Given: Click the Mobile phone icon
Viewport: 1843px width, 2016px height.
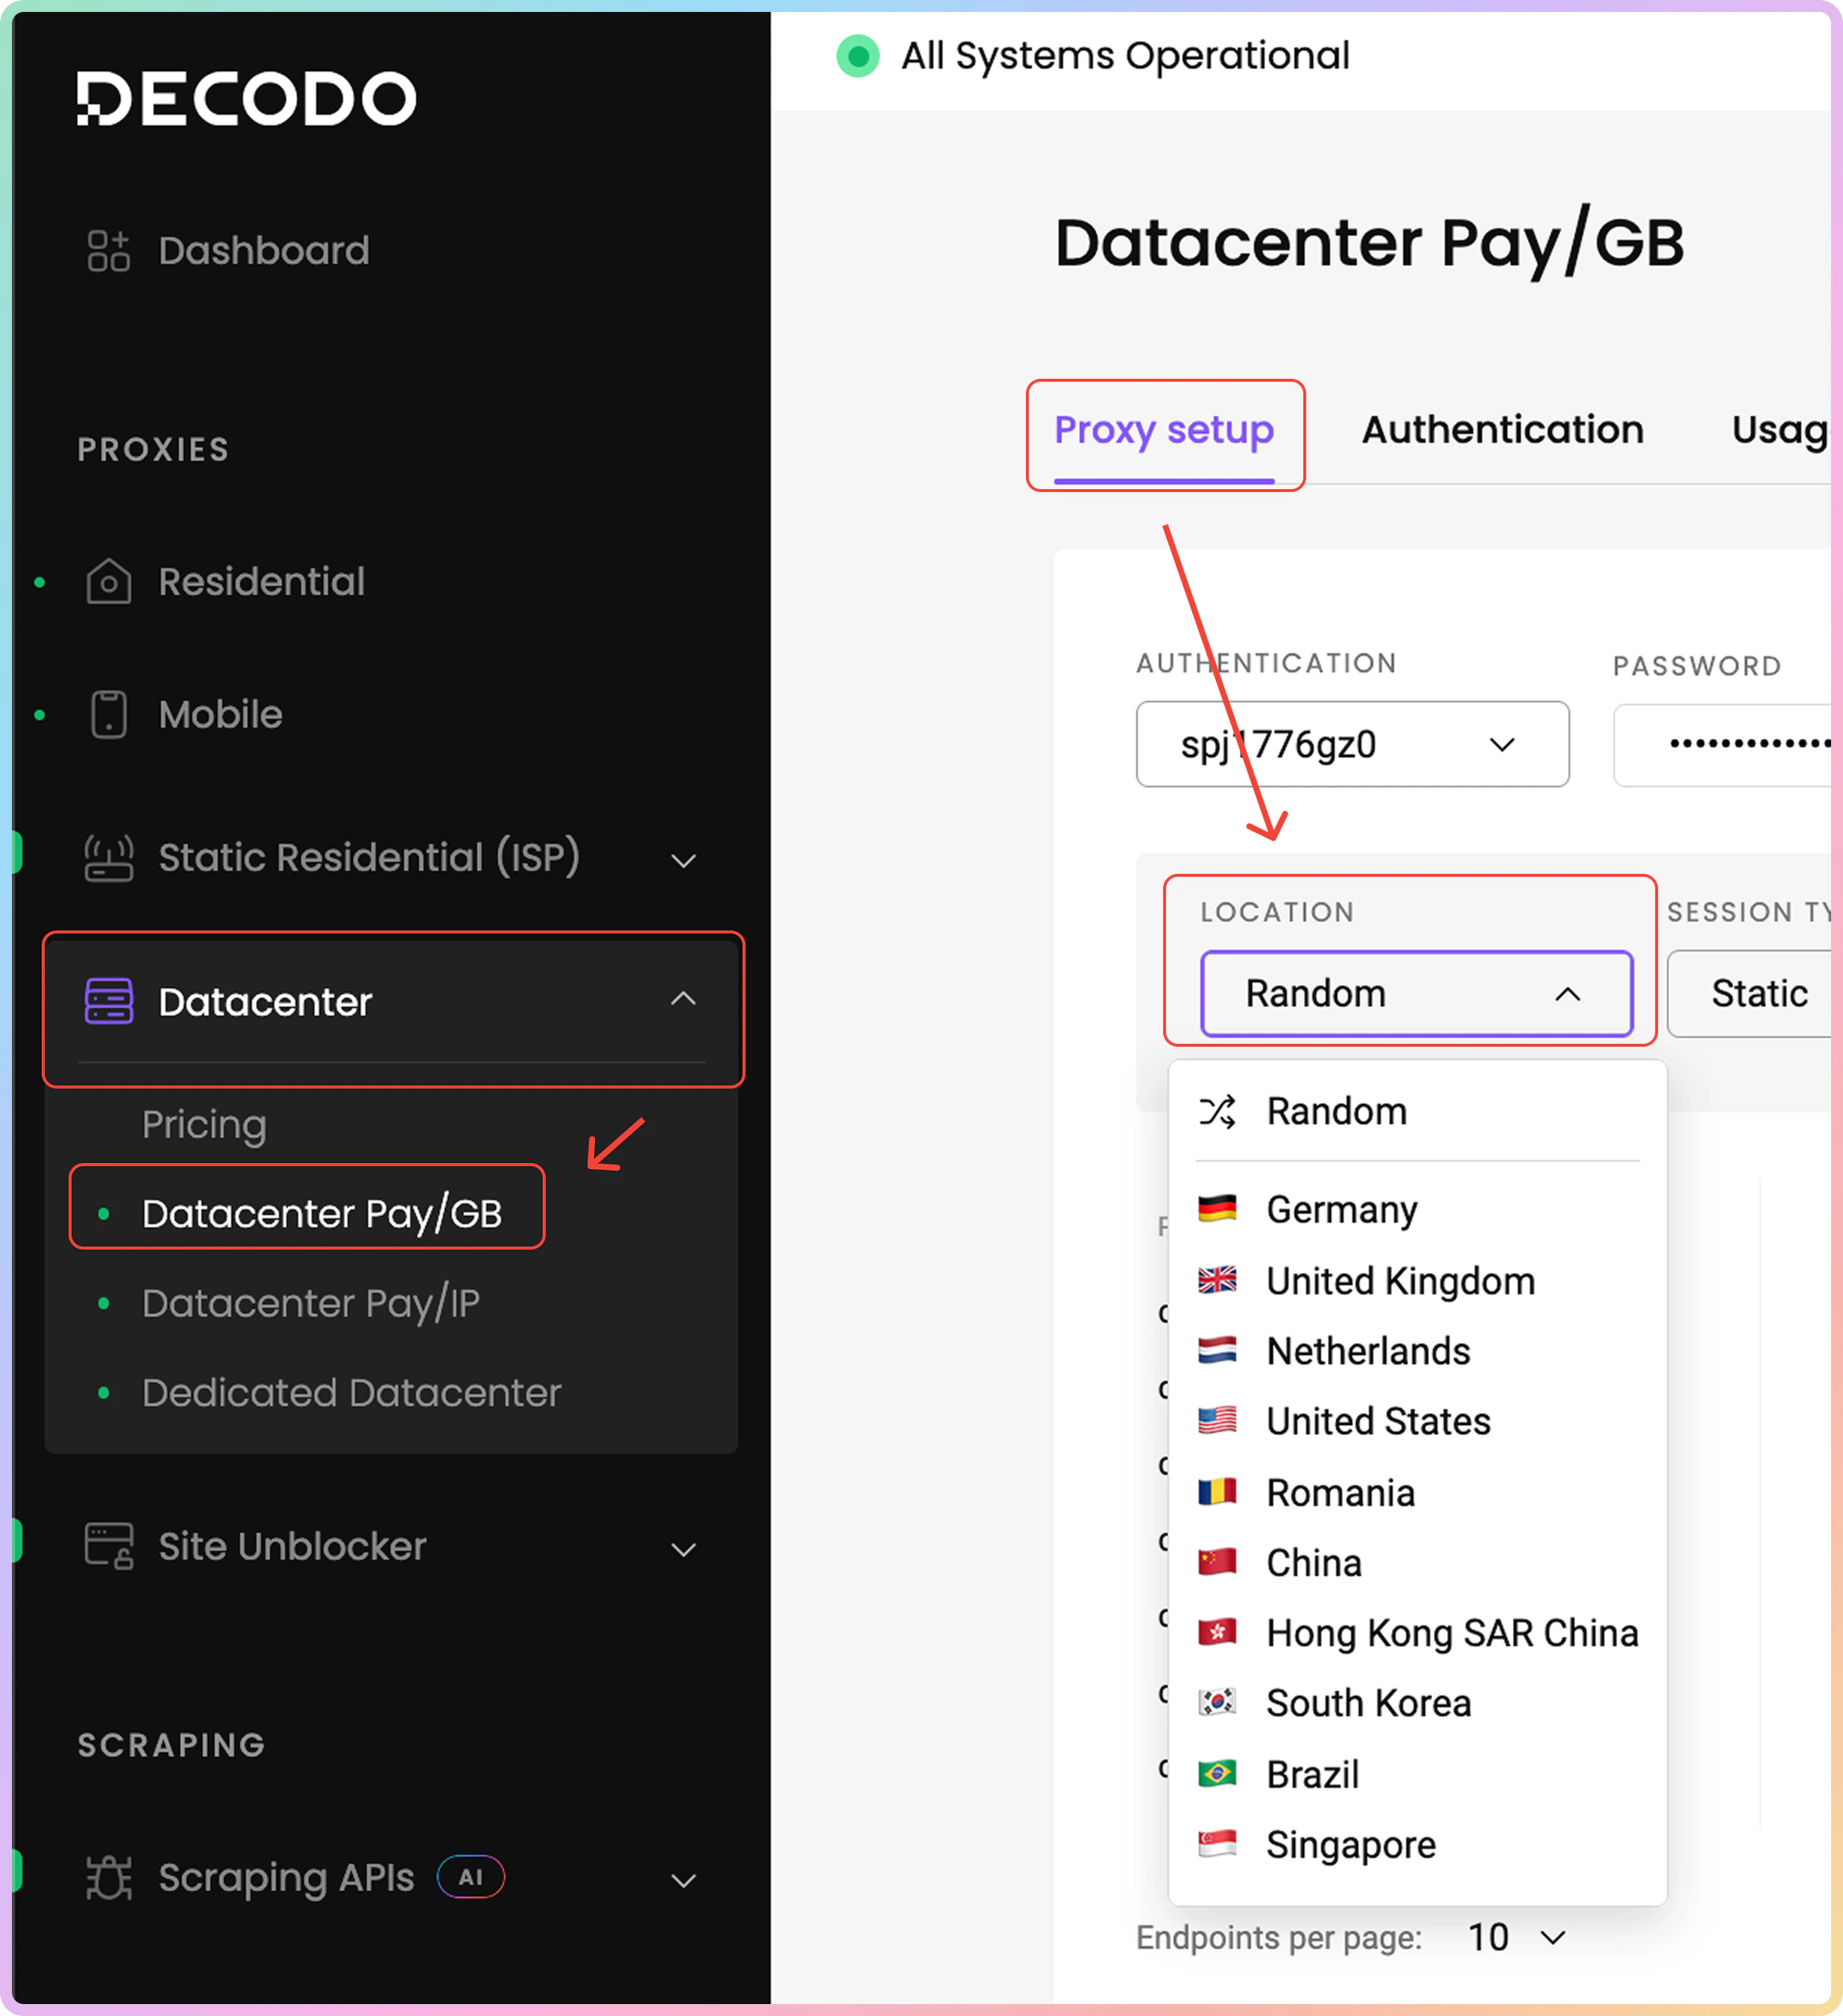Looking at the screenshot, I should point(108,714).
